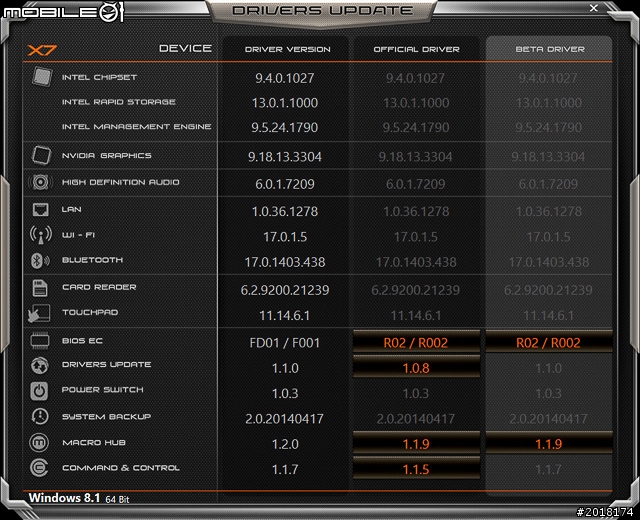Click the Drivers Update globe icon
640x520 pixels.
tap(40, 365)
